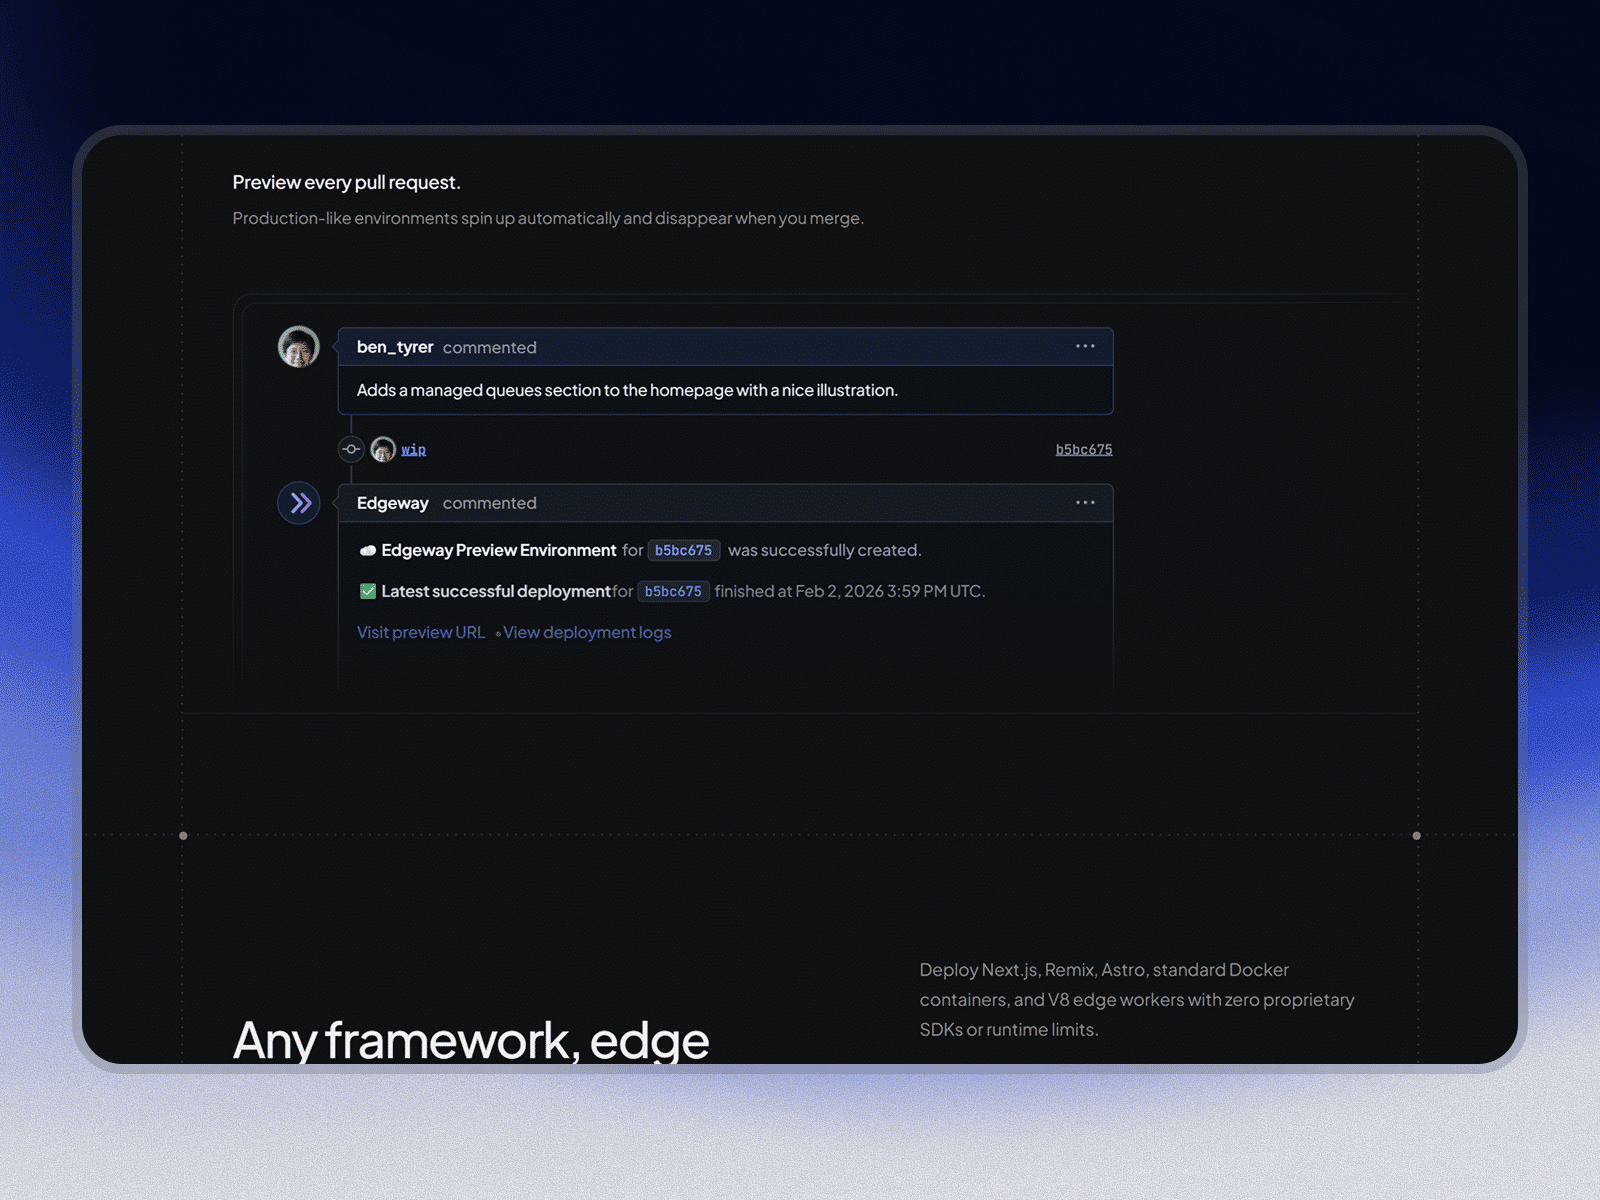
Task: Click the ben_tyrer username
Action: coord(395,347)
